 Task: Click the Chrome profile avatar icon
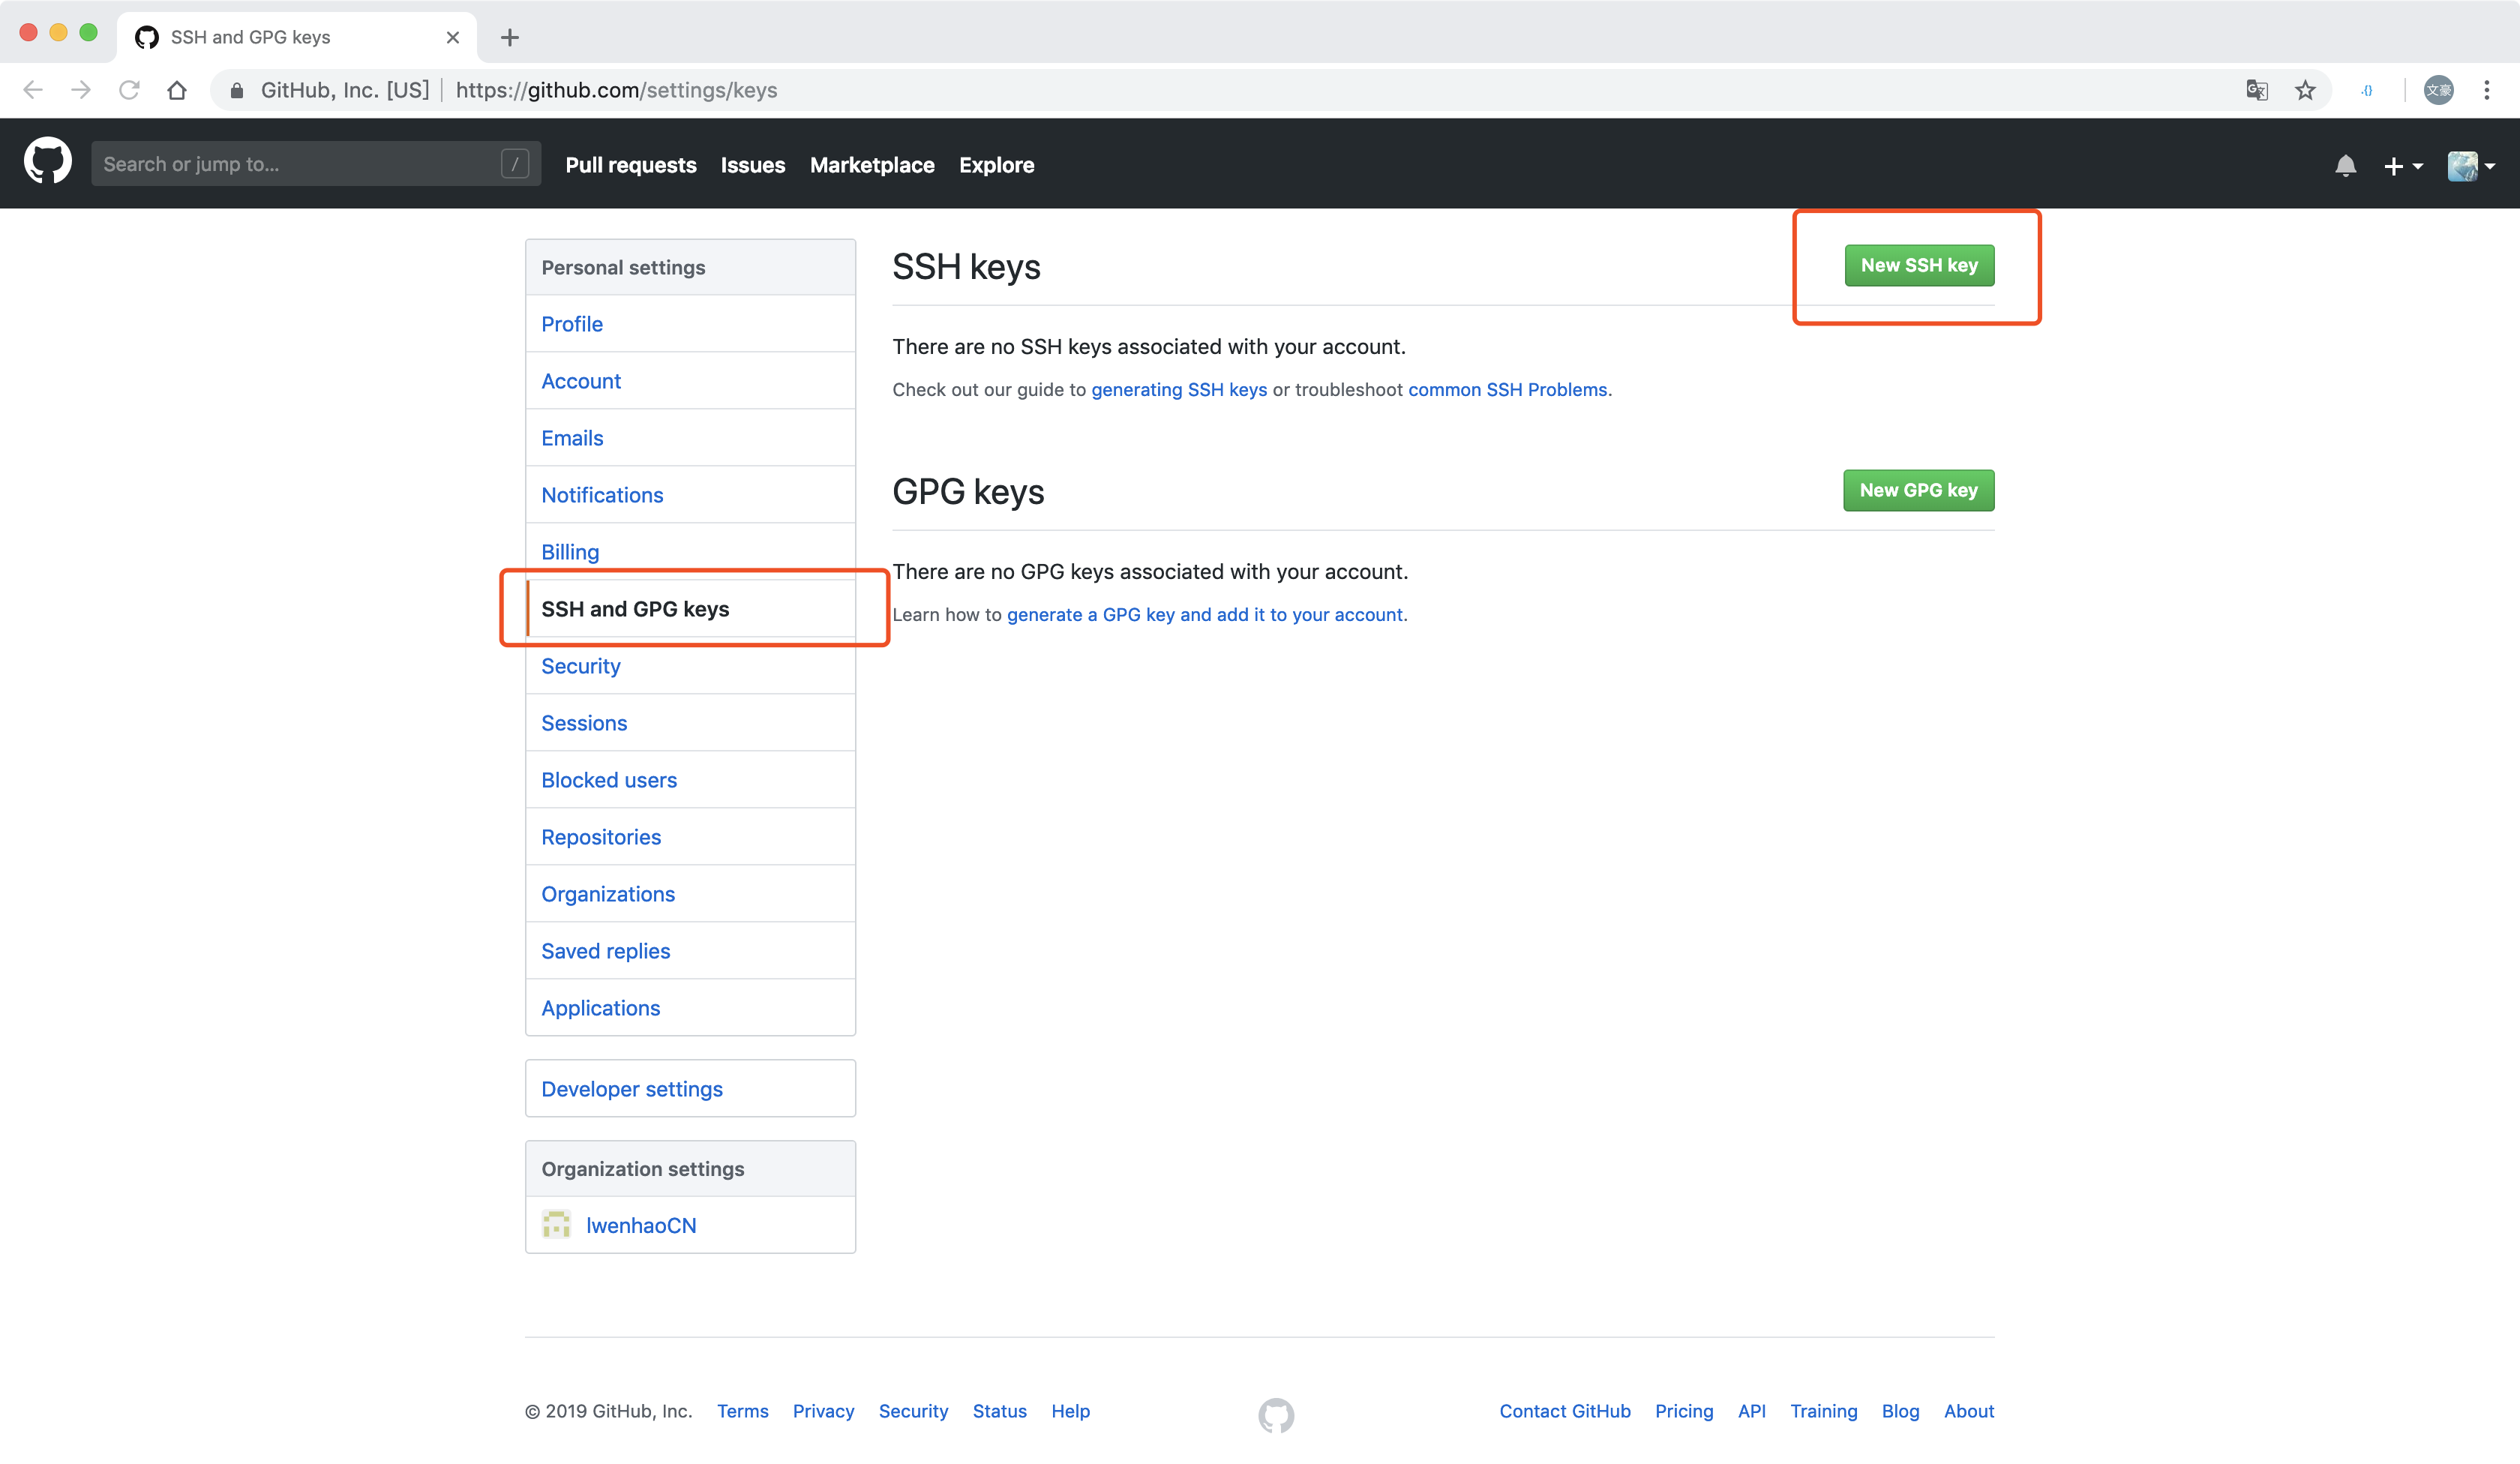point(2438,90)
